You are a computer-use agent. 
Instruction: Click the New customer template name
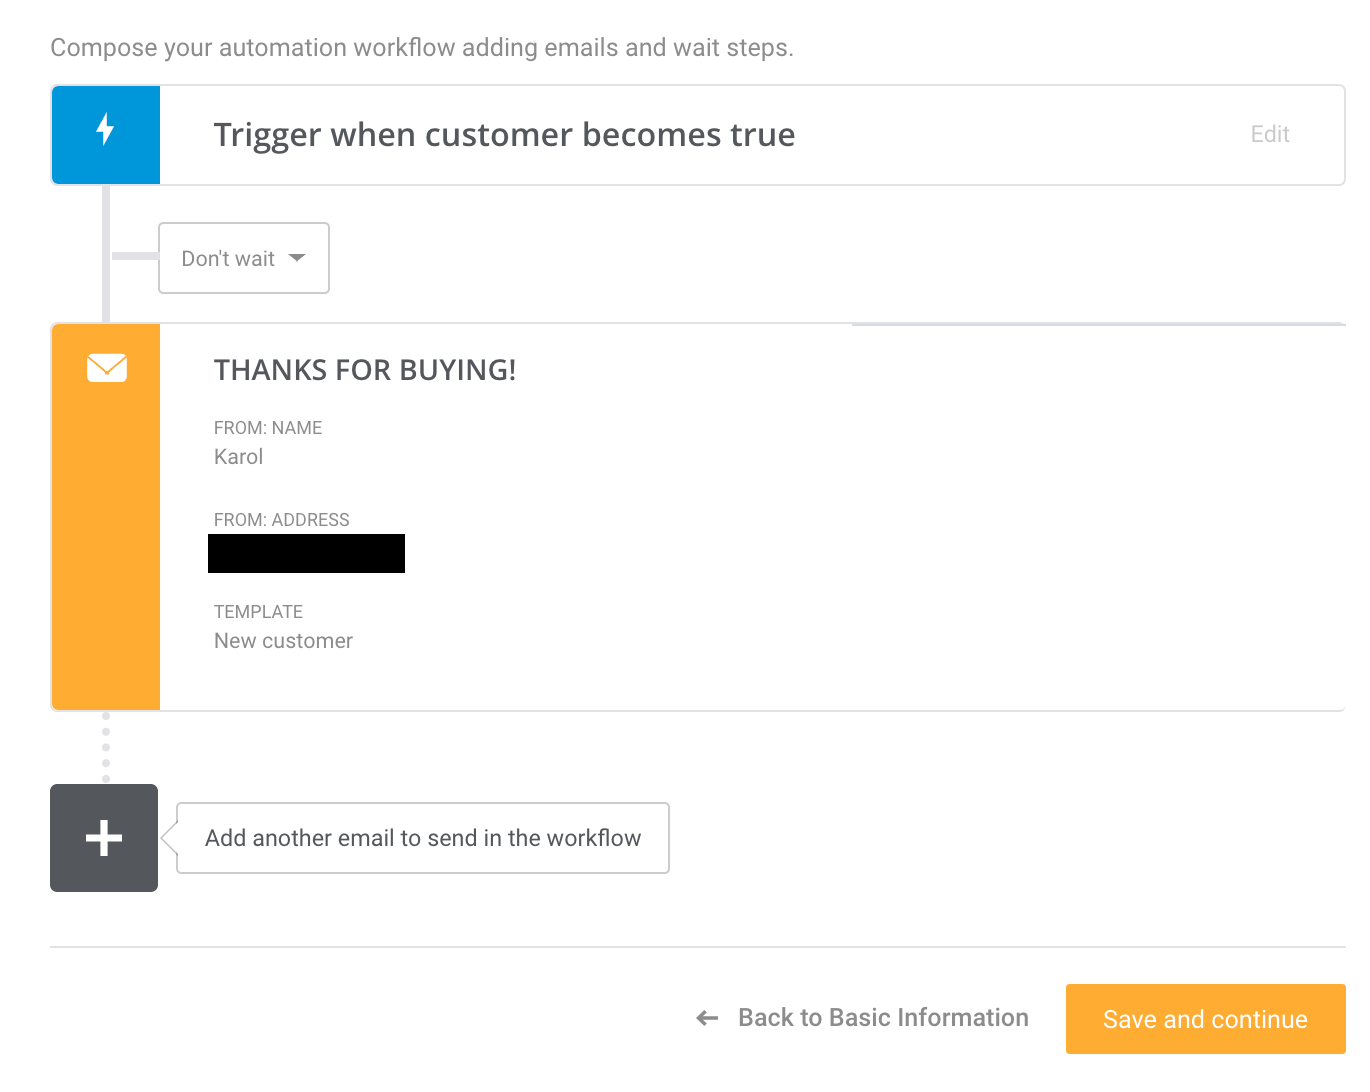(x=283, y=640)
